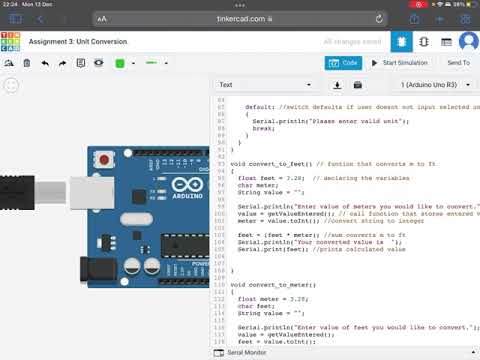The image size is (480, 360).
Task: Redo the last action
Action: tap(62, 63)
